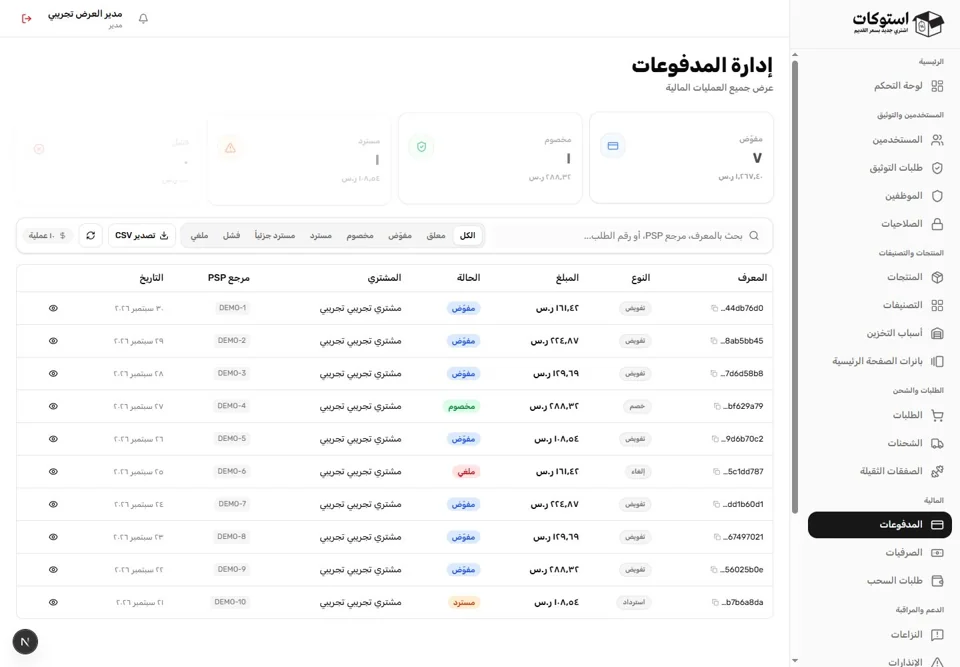Select the مسترد جزئياً filter tab
Image resolution: width=960 pixels, height=667 pixels.
pyautogui.click(x=275, y=235)
